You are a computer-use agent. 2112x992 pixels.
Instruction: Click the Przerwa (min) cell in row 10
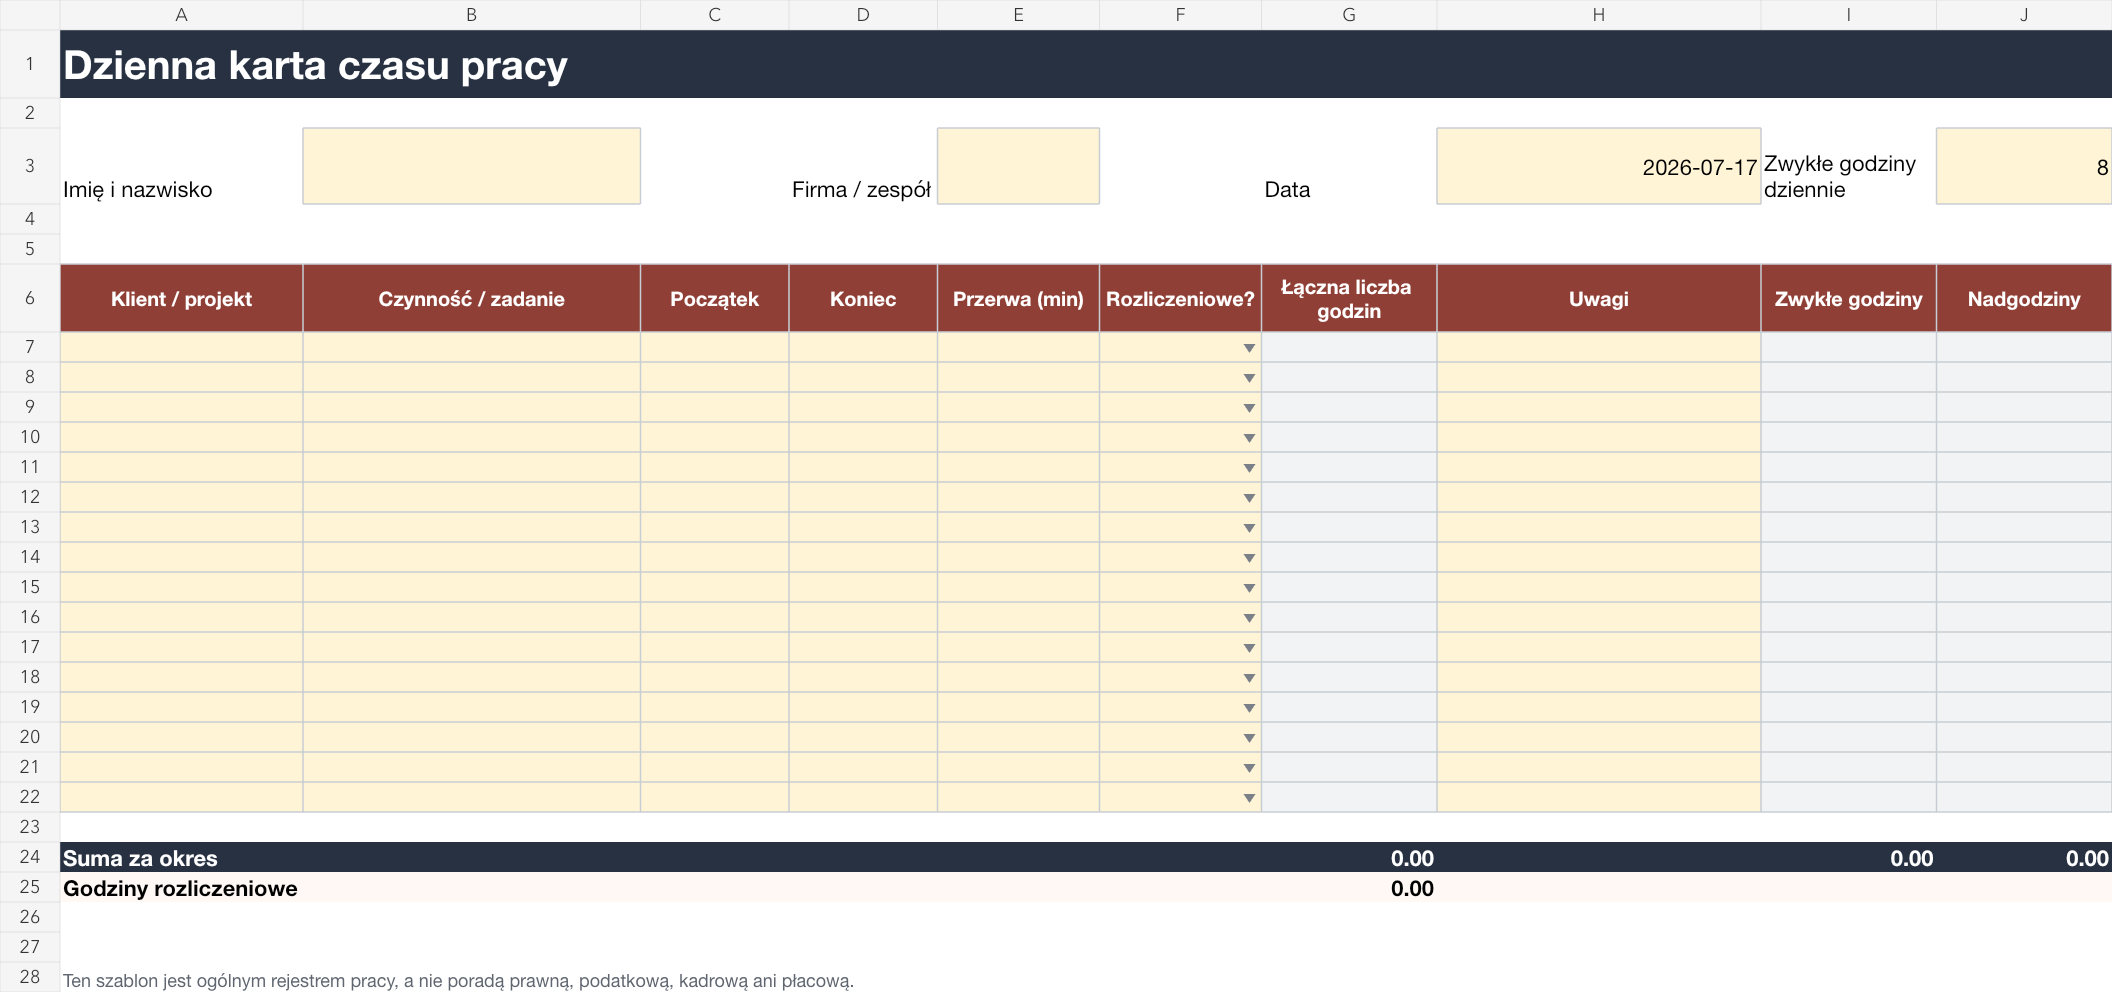[x=1018, y=437]
